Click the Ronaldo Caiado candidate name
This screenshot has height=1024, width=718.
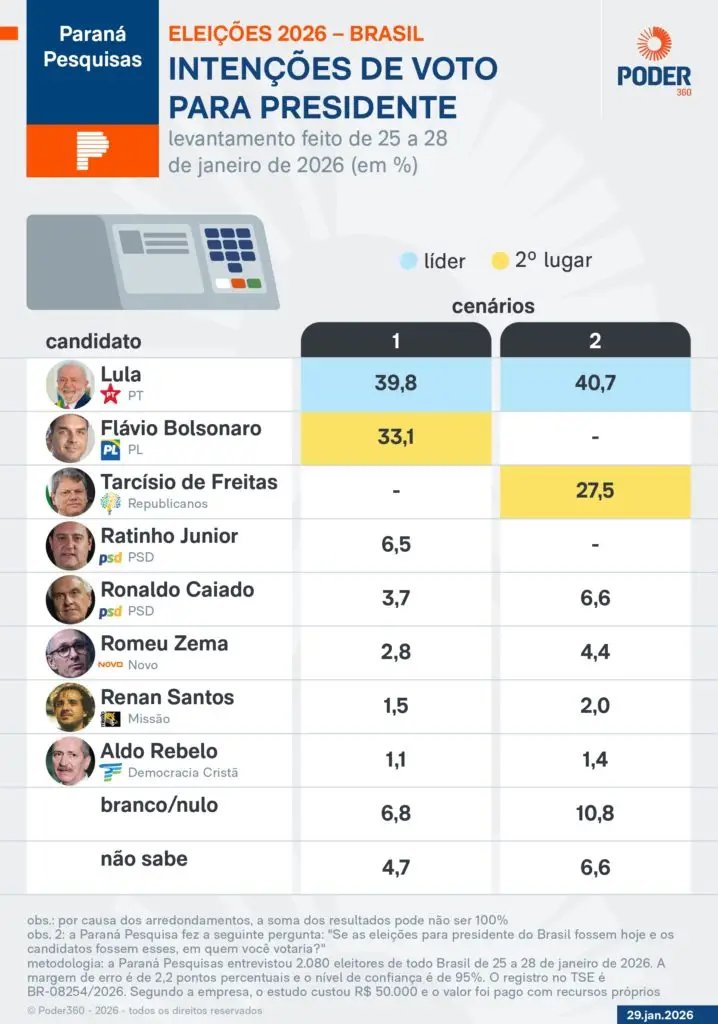coord(177,589)
